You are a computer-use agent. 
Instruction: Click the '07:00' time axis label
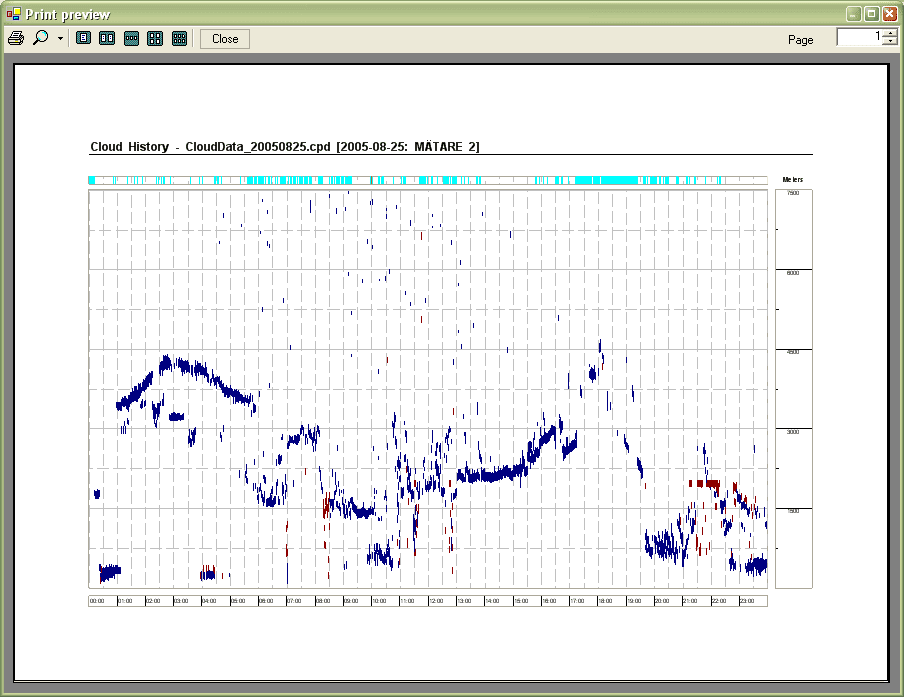294,601
